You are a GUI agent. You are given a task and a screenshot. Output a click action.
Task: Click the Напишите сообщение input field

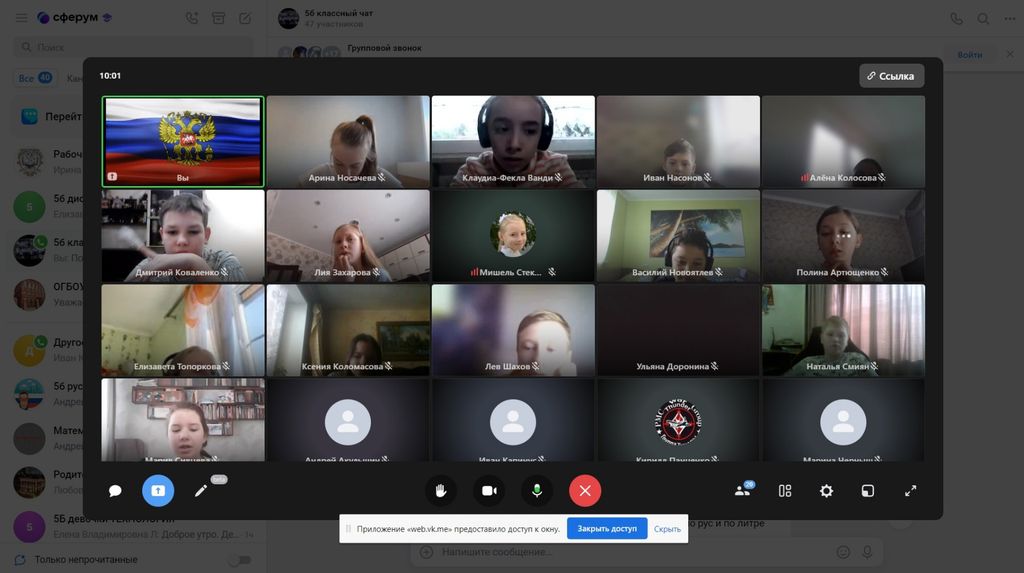click(633, 552)
